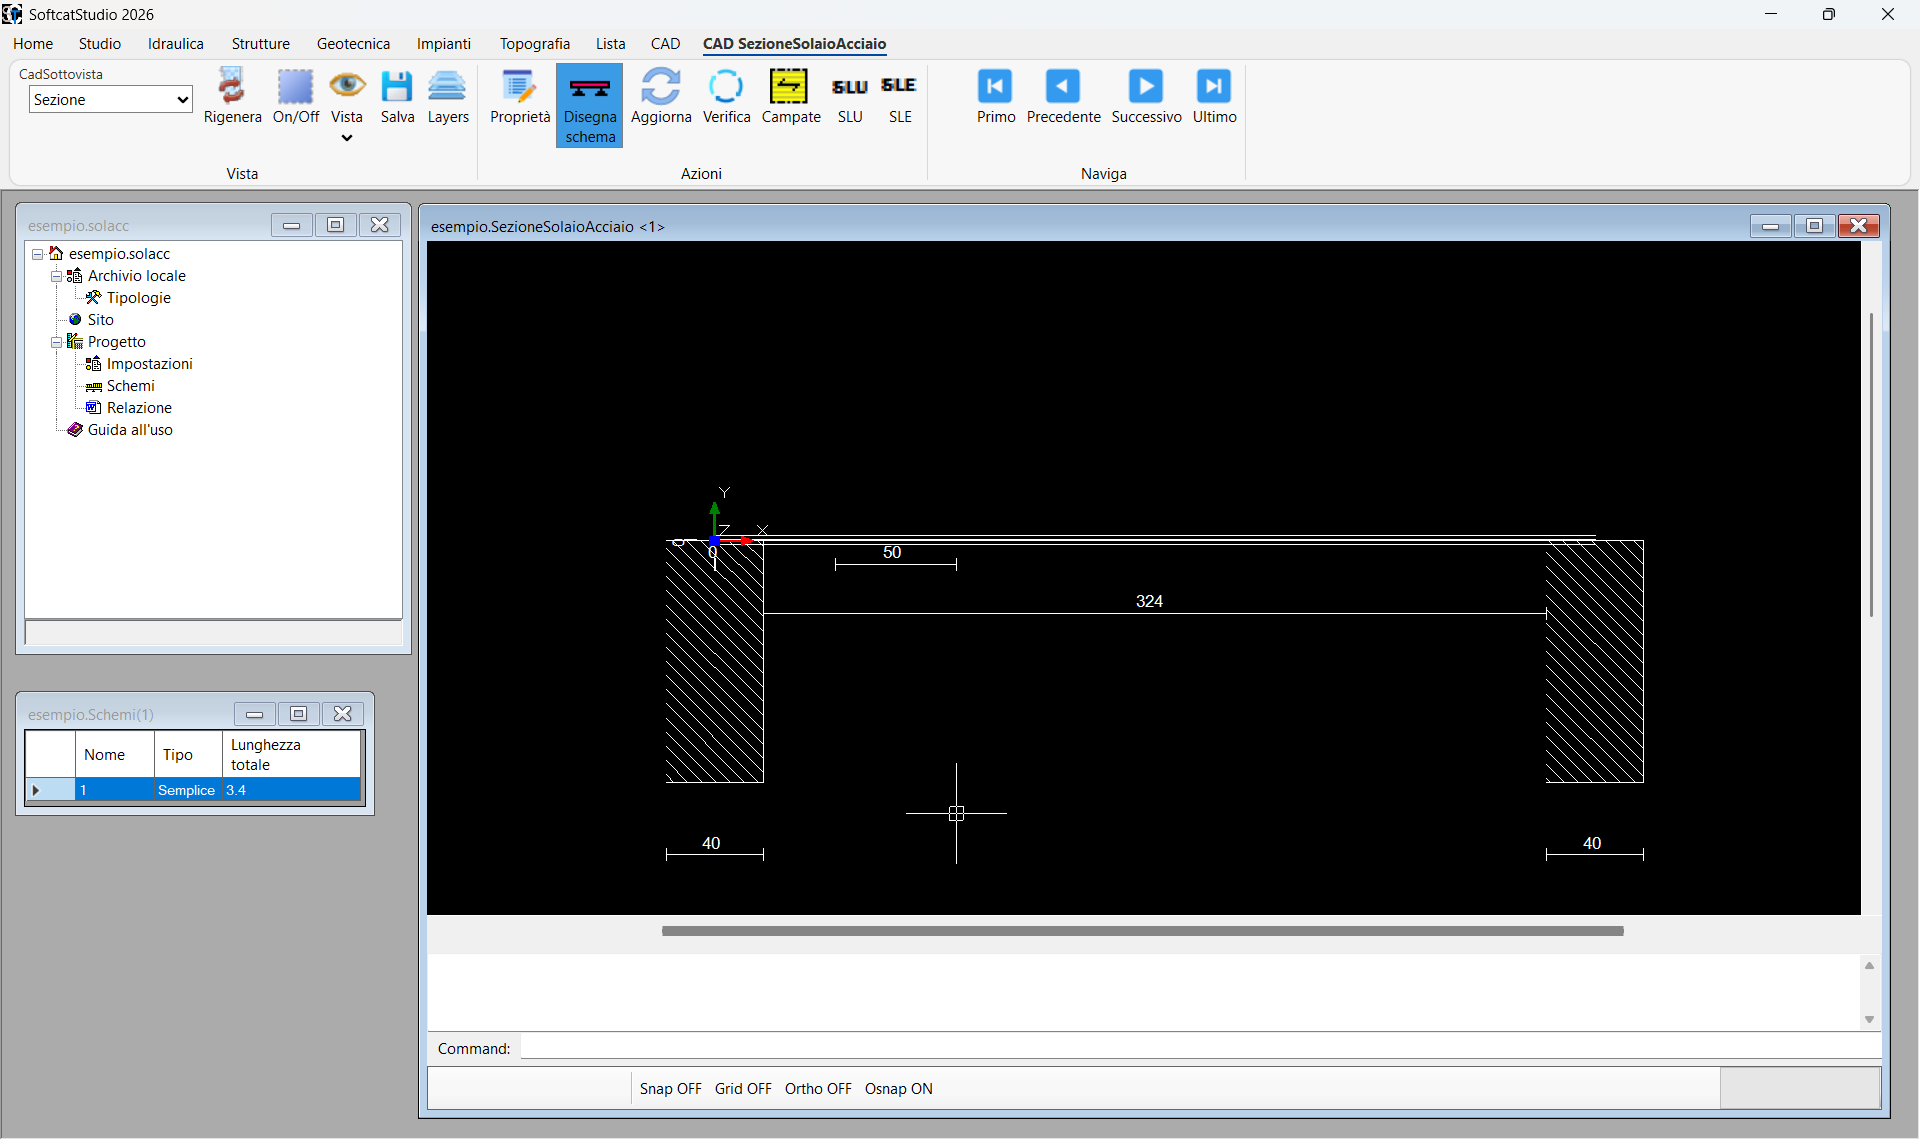Toggle Grid OFF in status bar
This screenshot has width=1920, height=1140.
click(743, 1089)
